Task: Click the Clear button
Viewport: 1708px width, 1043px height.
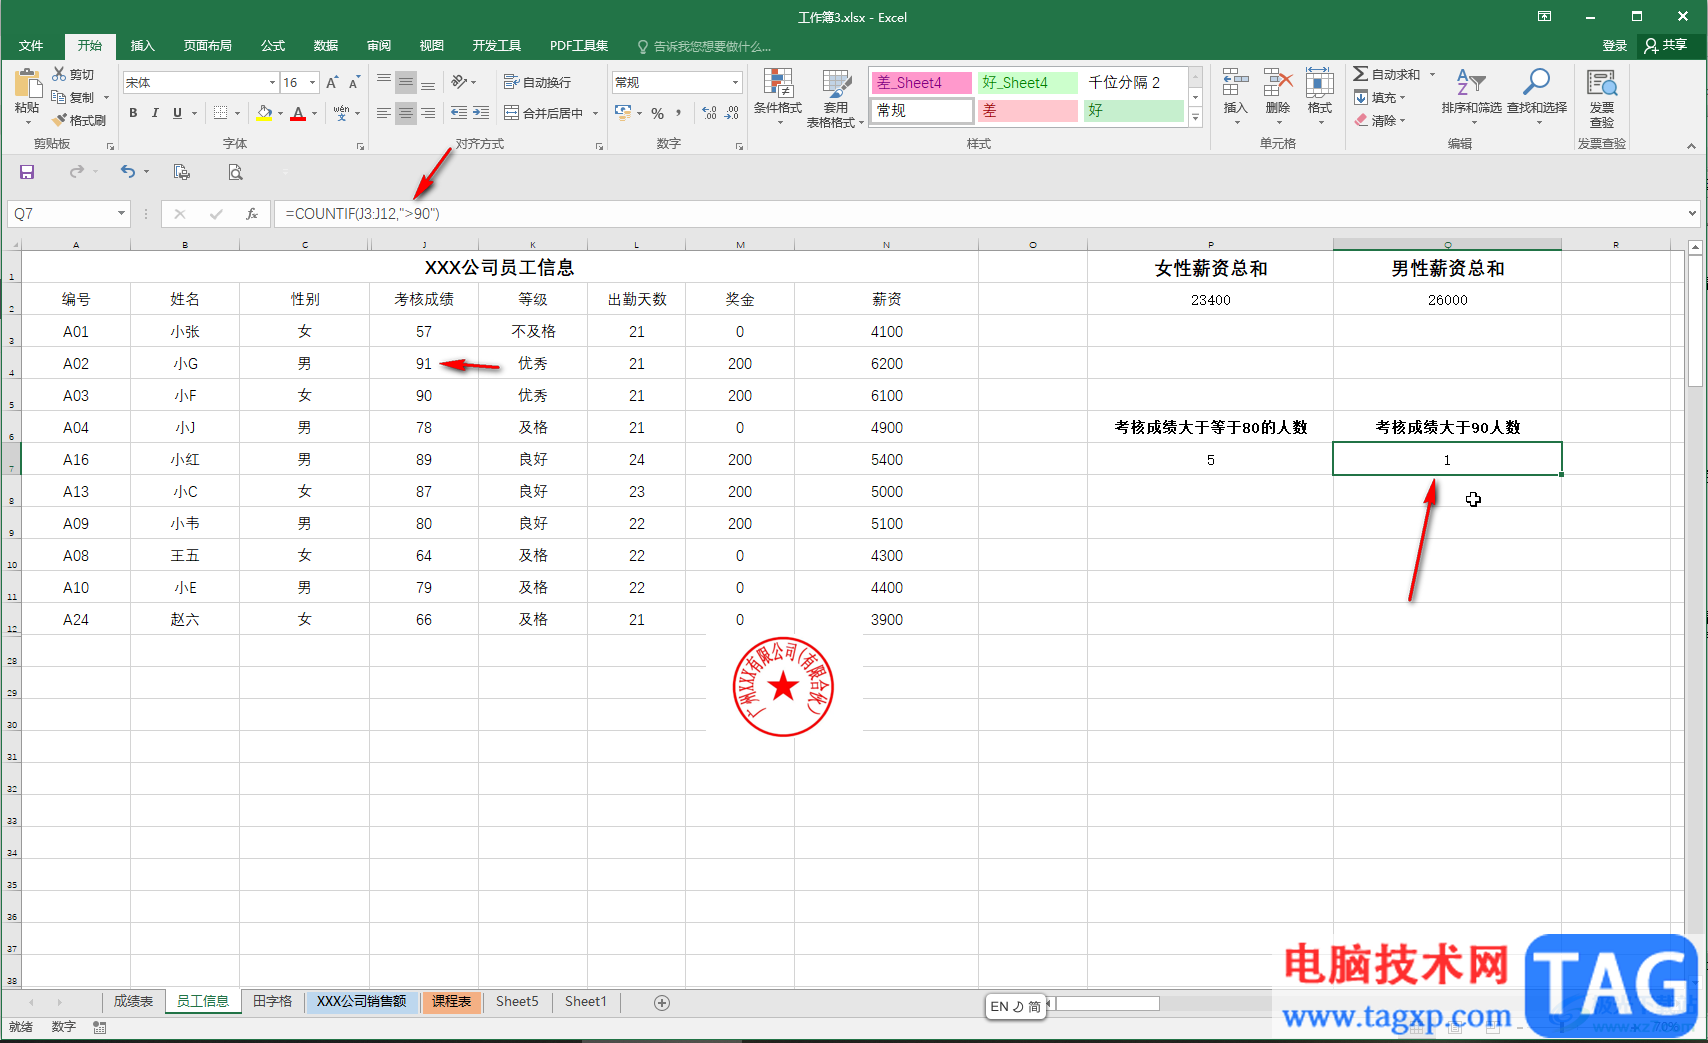Action: tap(1381, 120)
